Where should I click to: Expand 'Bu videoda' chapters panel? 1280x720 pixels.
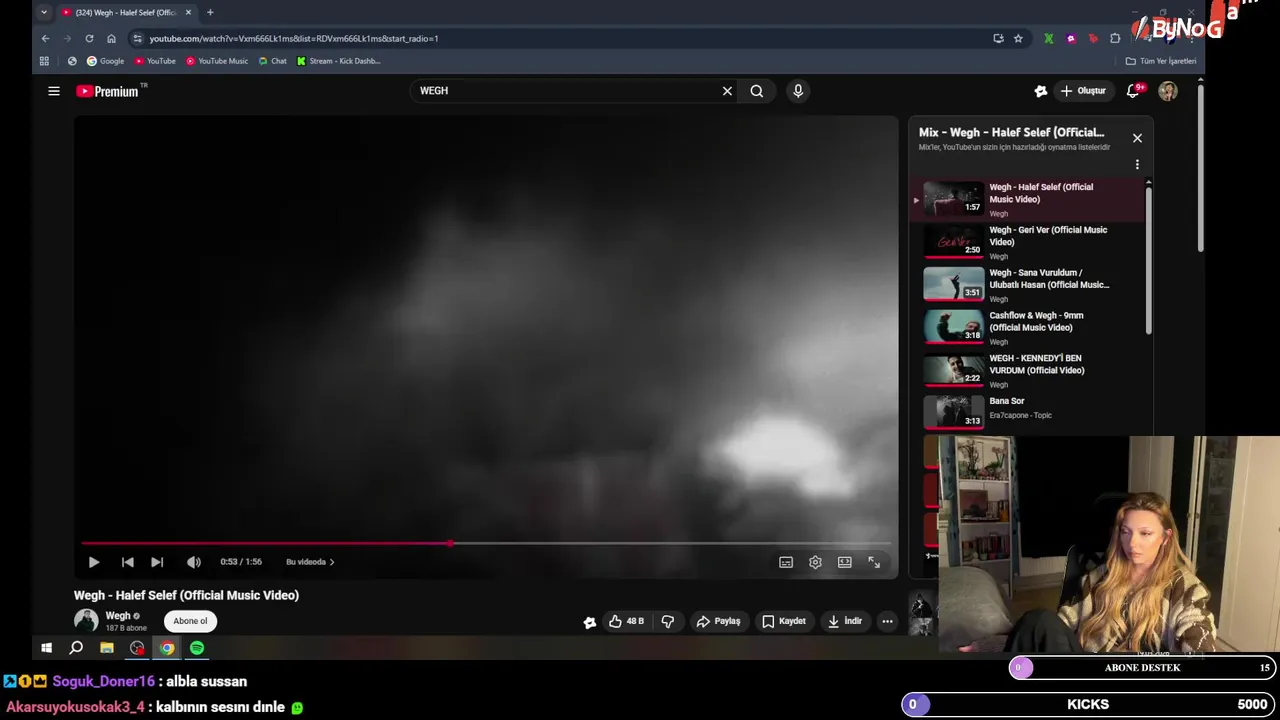[x=310, y=562]
